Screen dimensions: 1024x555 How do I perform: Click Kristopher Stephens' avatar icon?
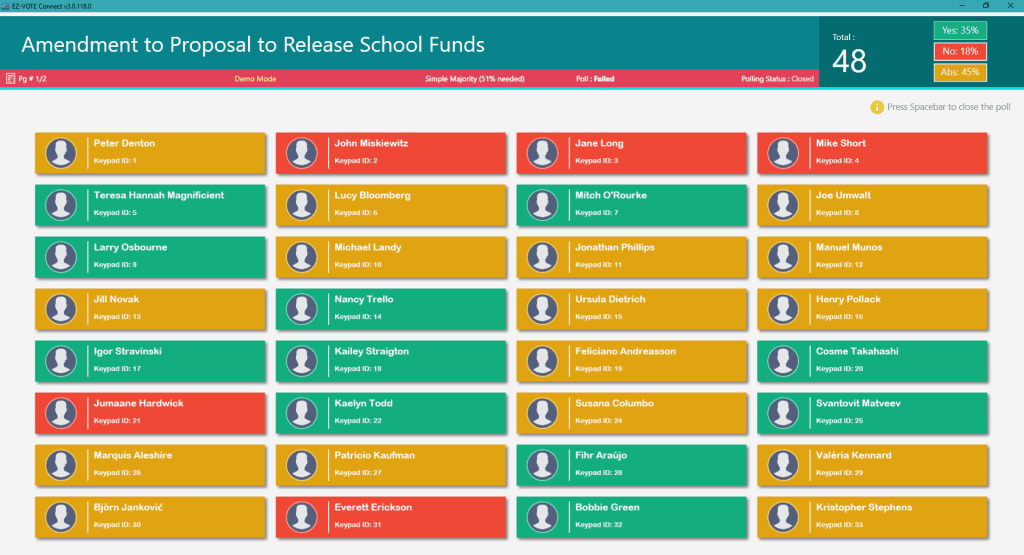pos(784,516)
